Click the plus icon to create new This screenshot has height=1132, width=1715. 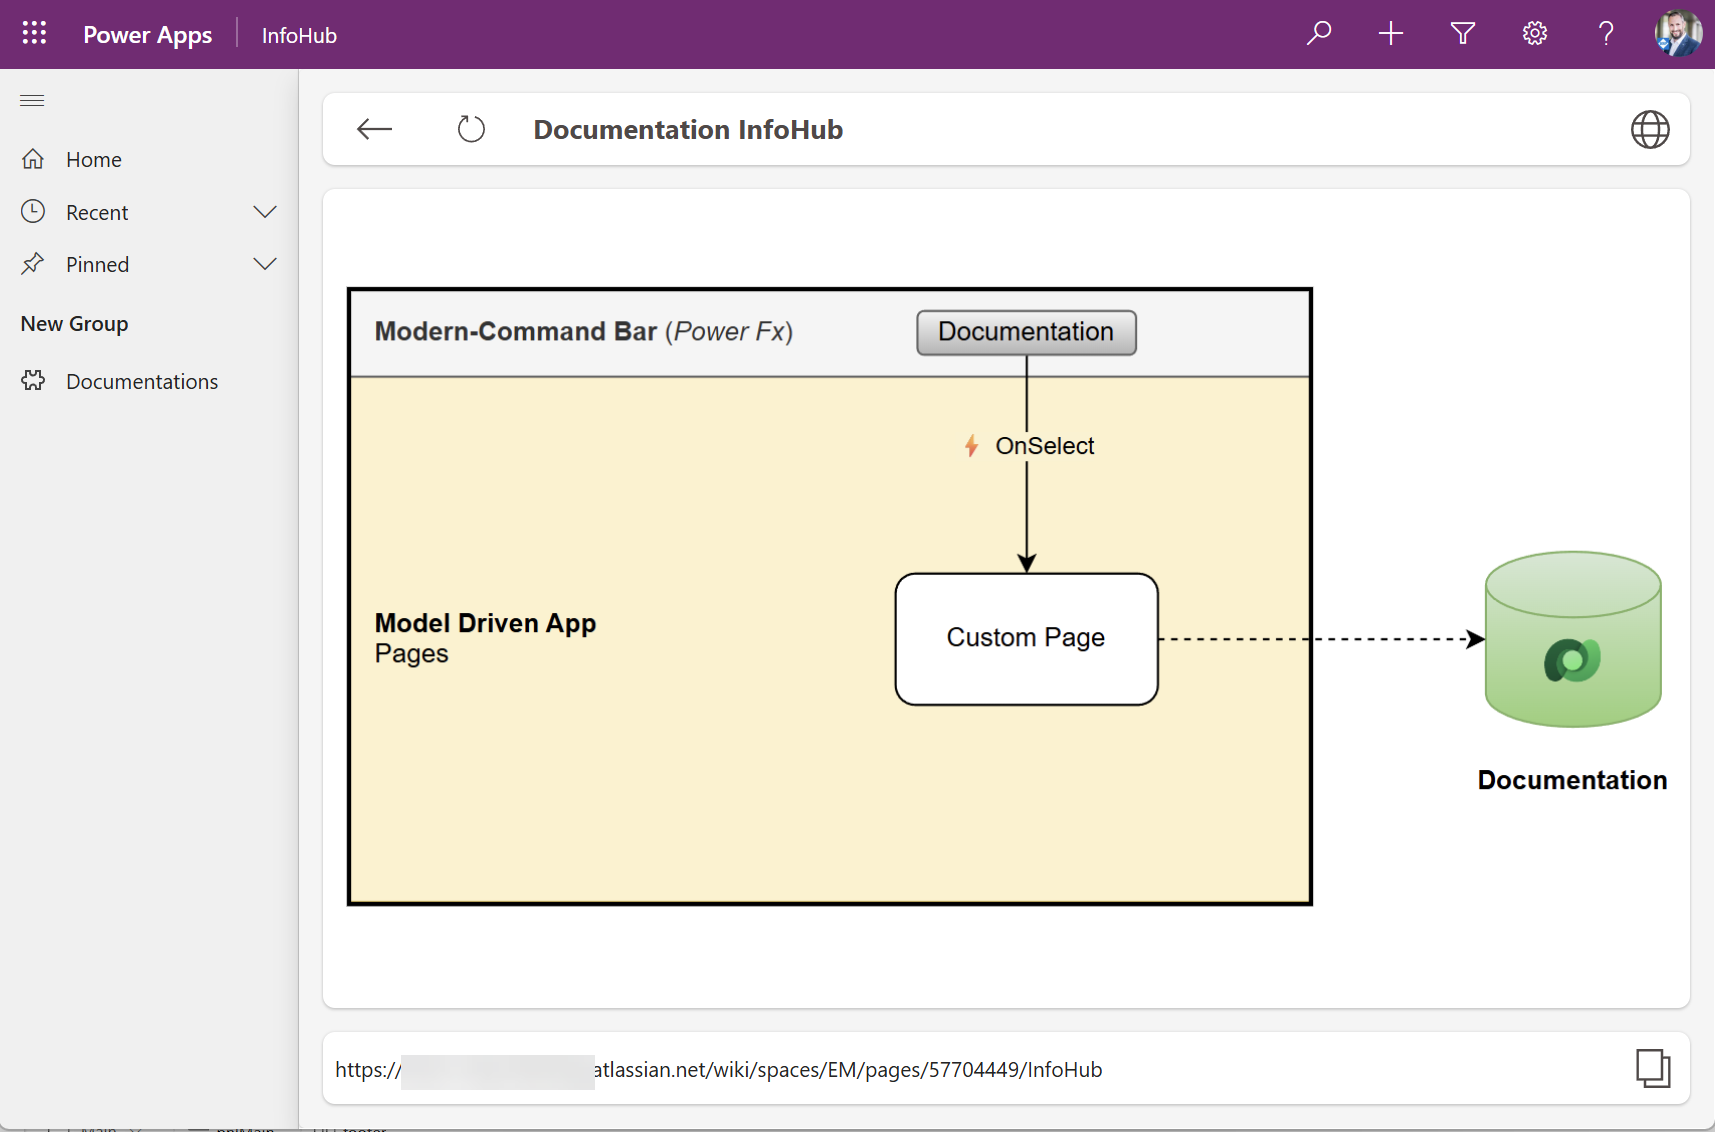(1391, 34)
